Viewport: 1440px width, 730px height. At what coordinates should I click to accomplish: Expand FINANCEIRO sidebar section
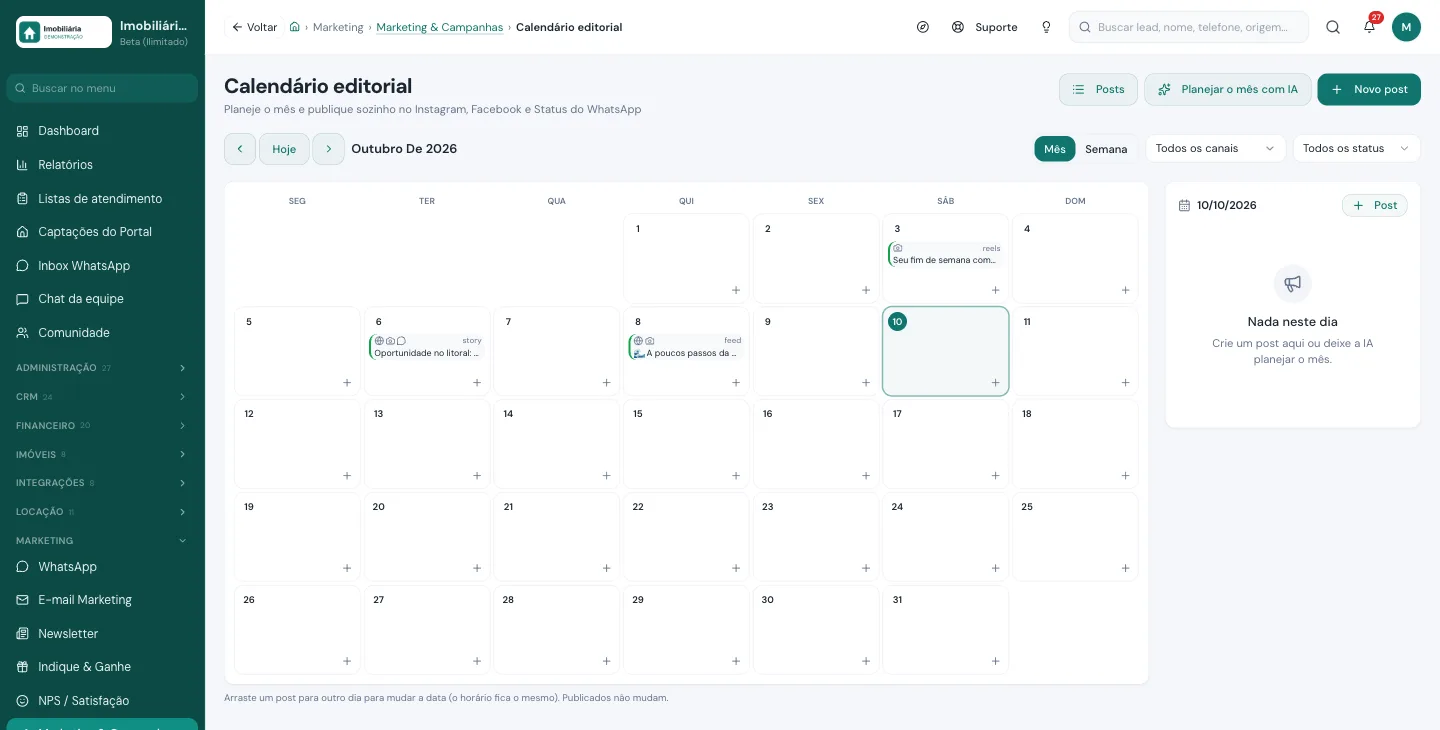(102, 426)
